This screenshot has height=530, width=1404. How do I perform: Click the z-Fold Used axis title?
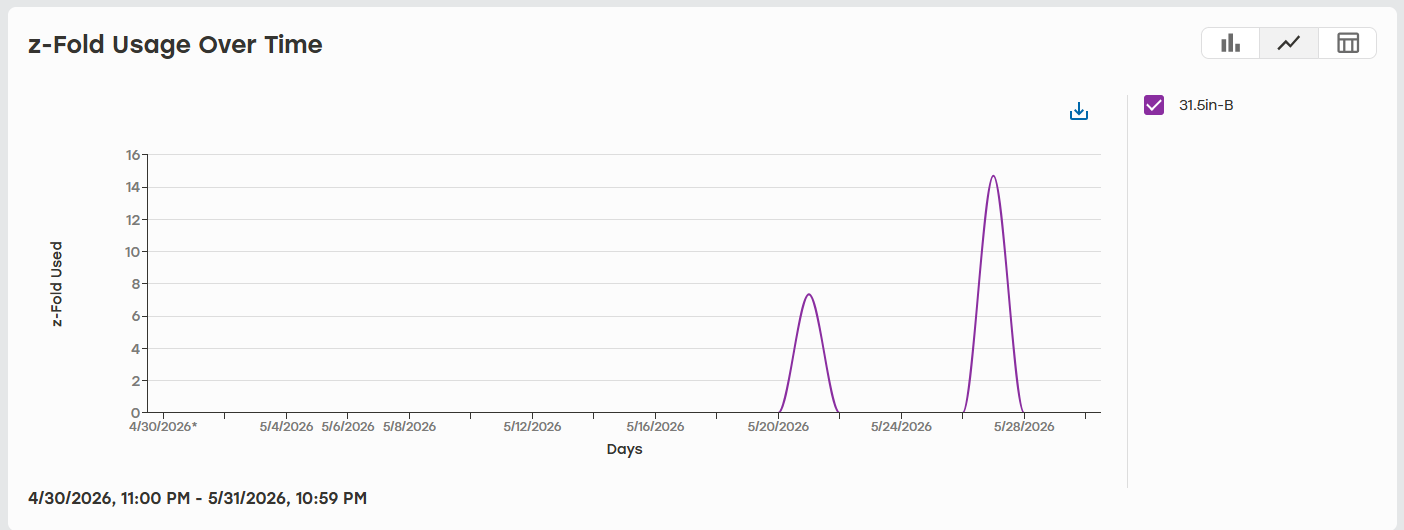pos(57,284)
